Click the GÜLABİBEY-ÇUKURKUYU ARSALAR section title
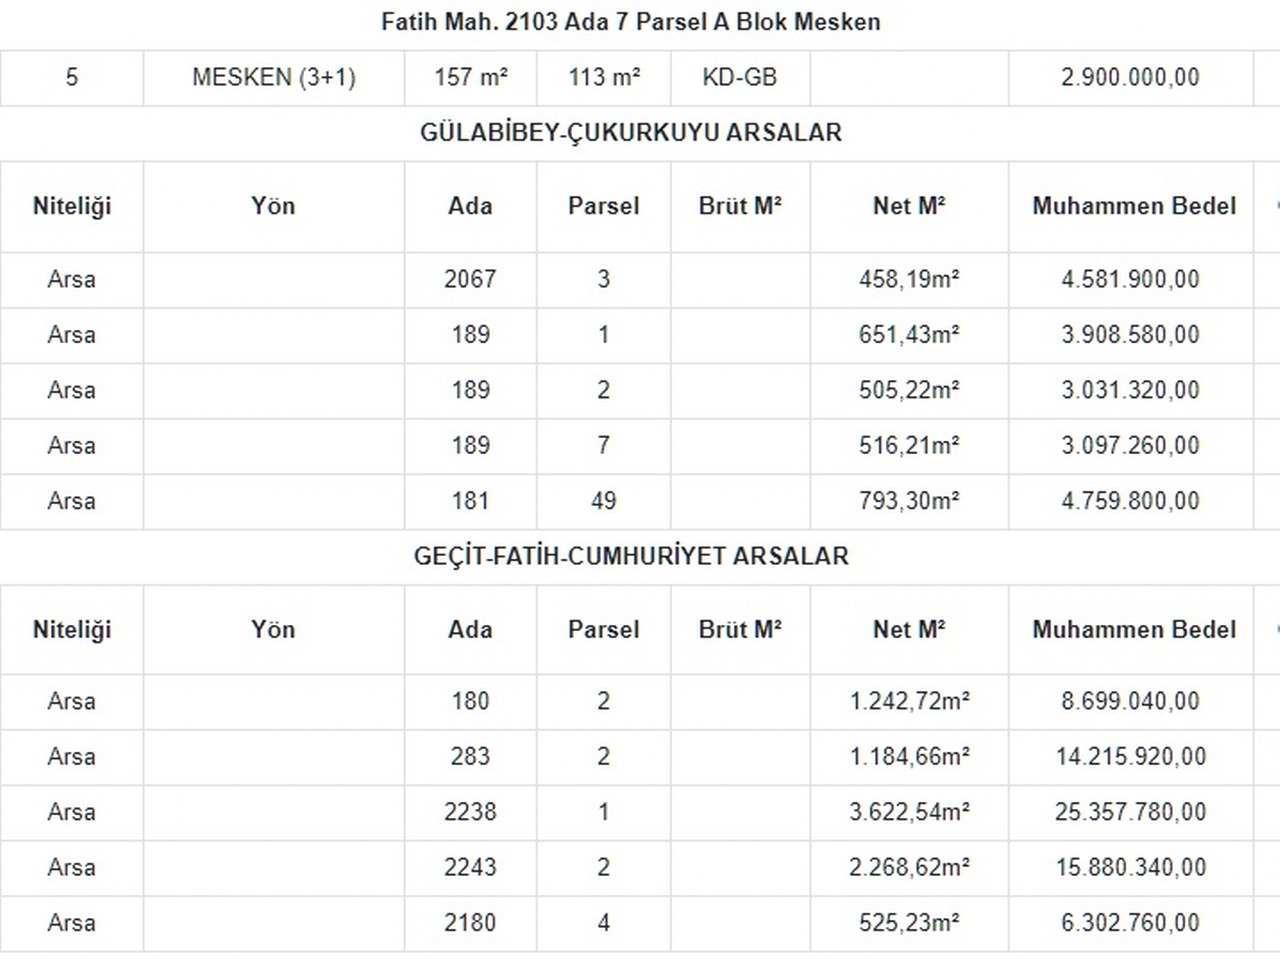 pos(631,133)
